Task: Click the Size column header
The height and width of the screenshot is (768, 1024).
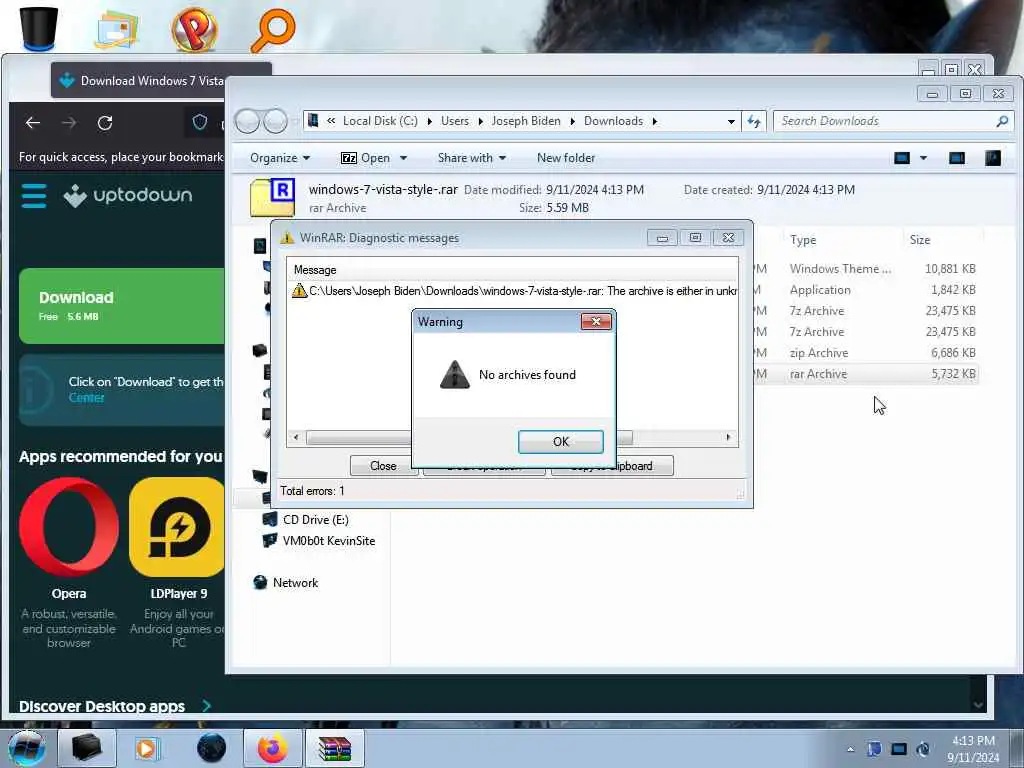Action: (x=920, y=240)
